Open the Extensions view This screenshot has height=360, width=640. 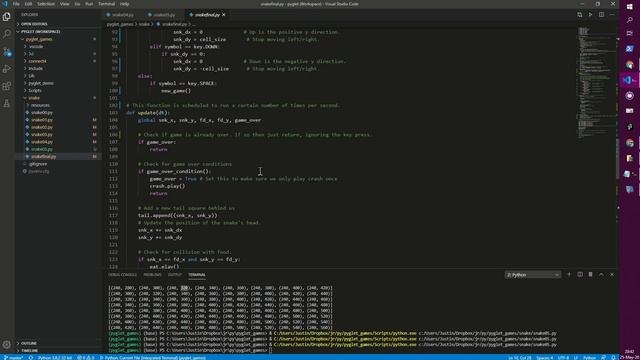(x=7, y=86)
